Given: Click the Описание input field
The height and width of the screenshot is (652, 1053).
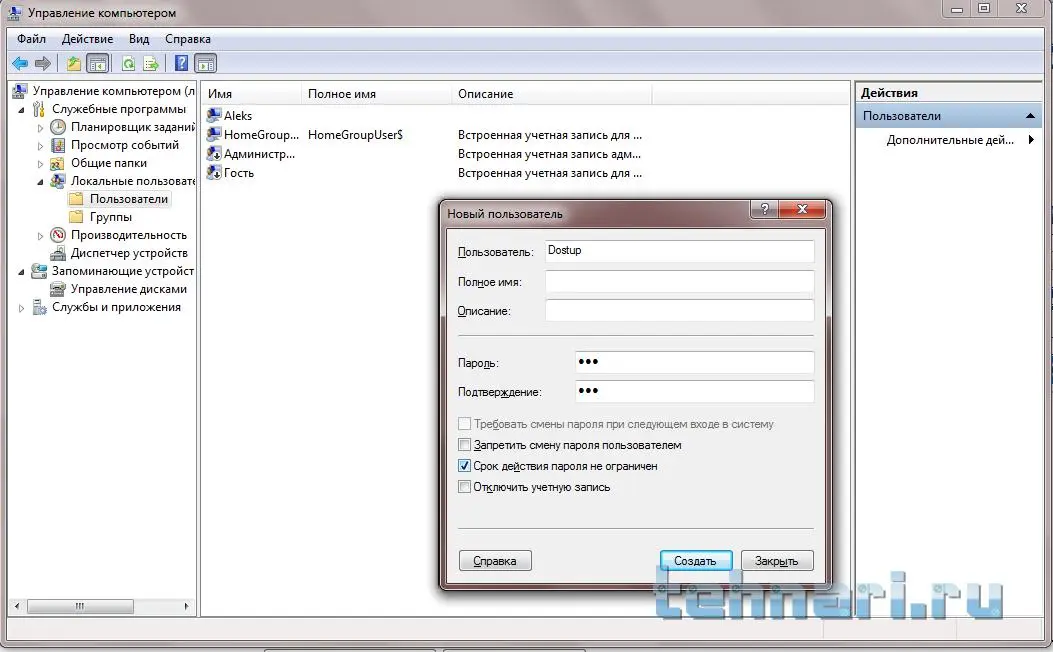Looking at the screenshot, I should click(680, 310).
